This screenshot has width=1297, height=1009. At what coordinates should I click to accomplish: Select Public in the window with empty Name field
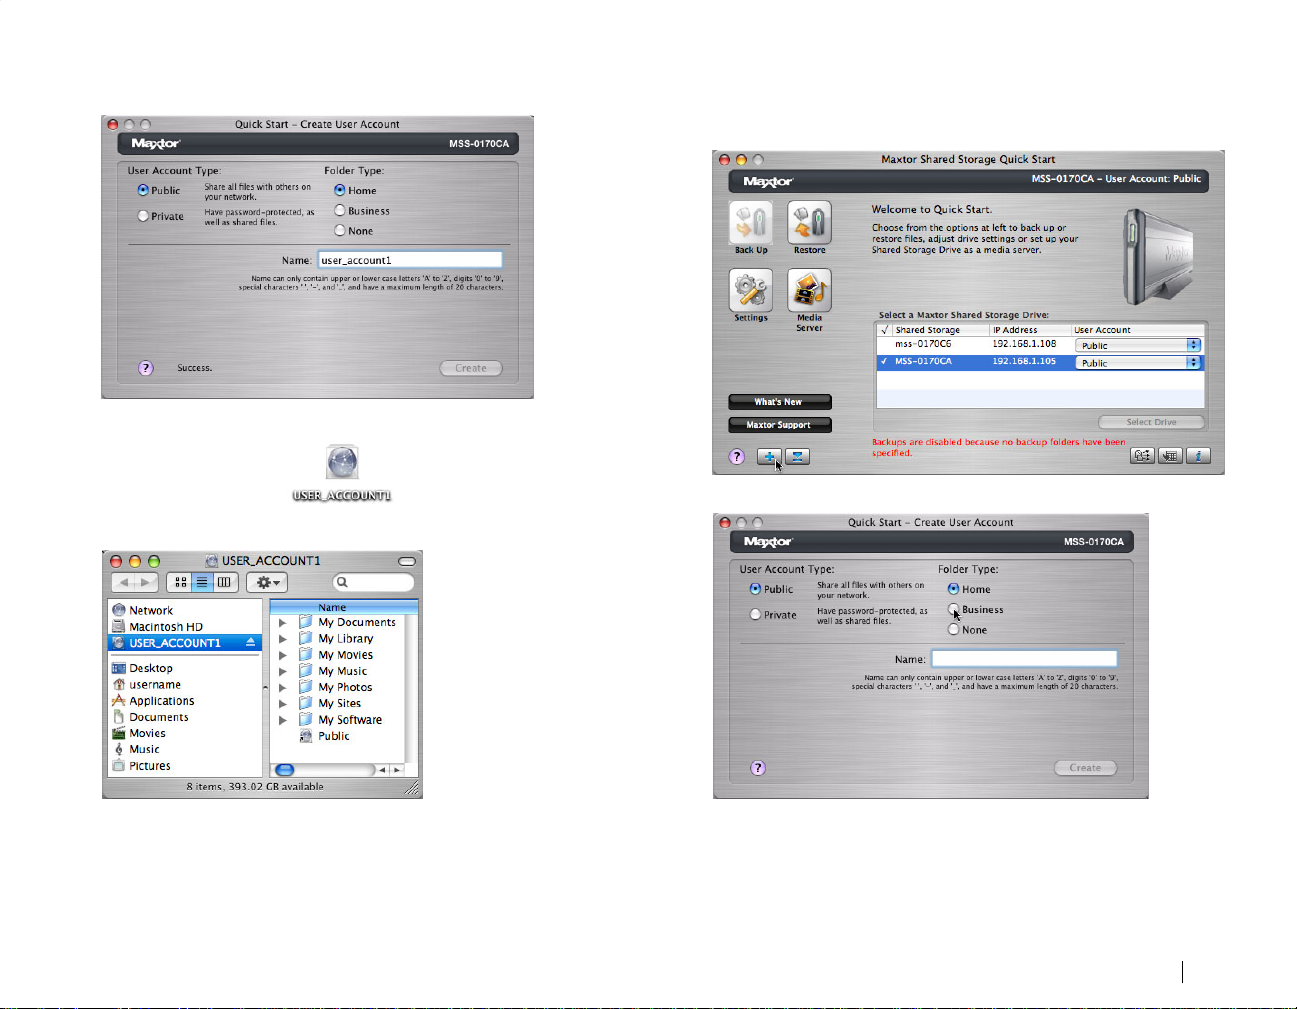click(x=756, y=589)
